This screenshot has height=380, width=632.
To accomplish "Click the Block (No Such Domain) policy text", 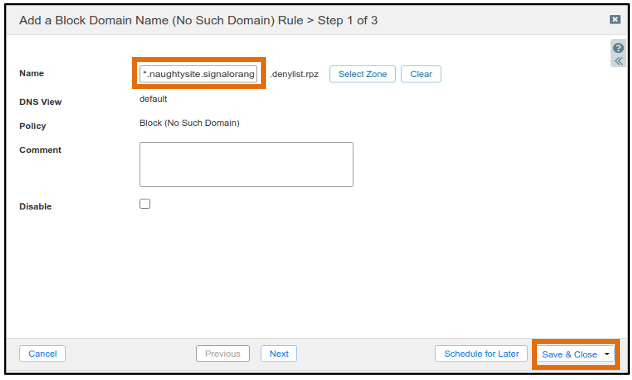I will pos(189,123).
